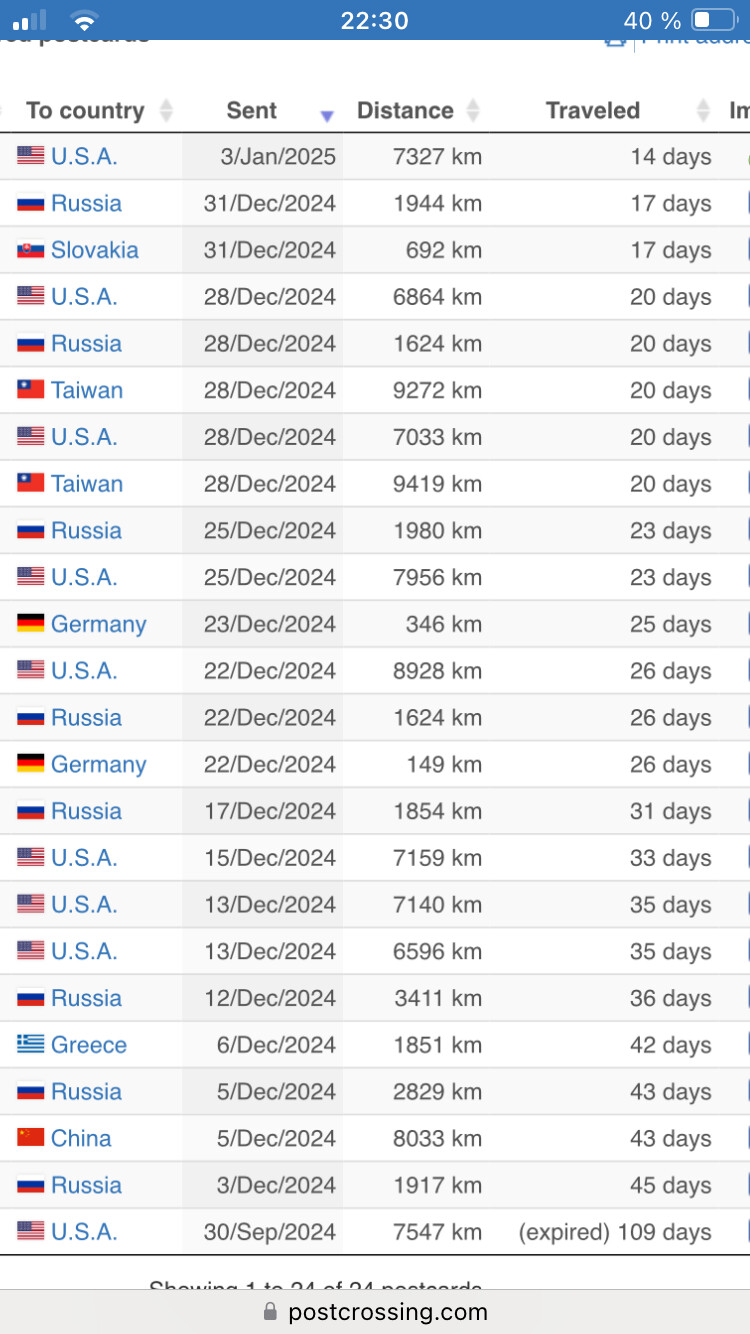Open the expired U.S.A. postcard link
This screenshot has height=1334, width=750.
tap(84, 1232)
